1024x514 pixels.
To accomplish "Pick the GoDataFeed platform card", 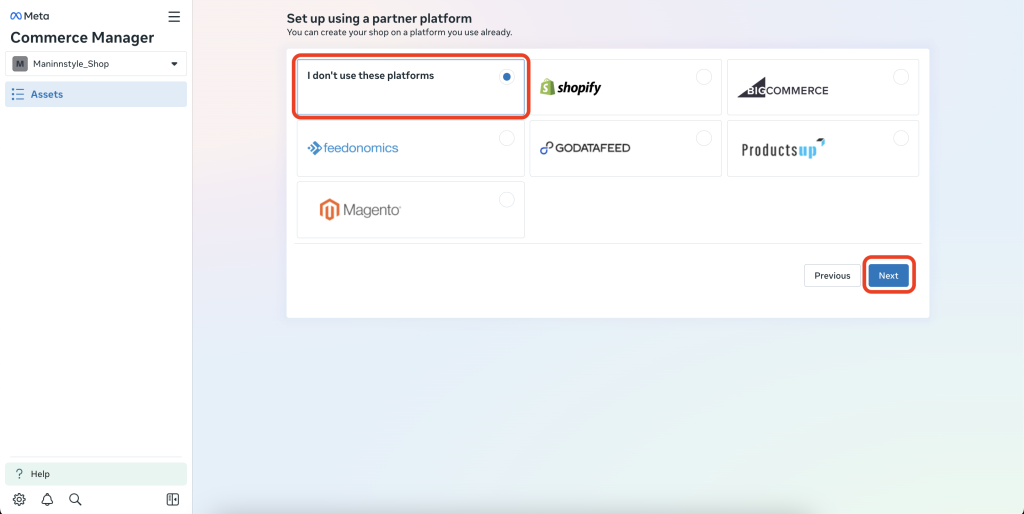I will pos(624,148).
